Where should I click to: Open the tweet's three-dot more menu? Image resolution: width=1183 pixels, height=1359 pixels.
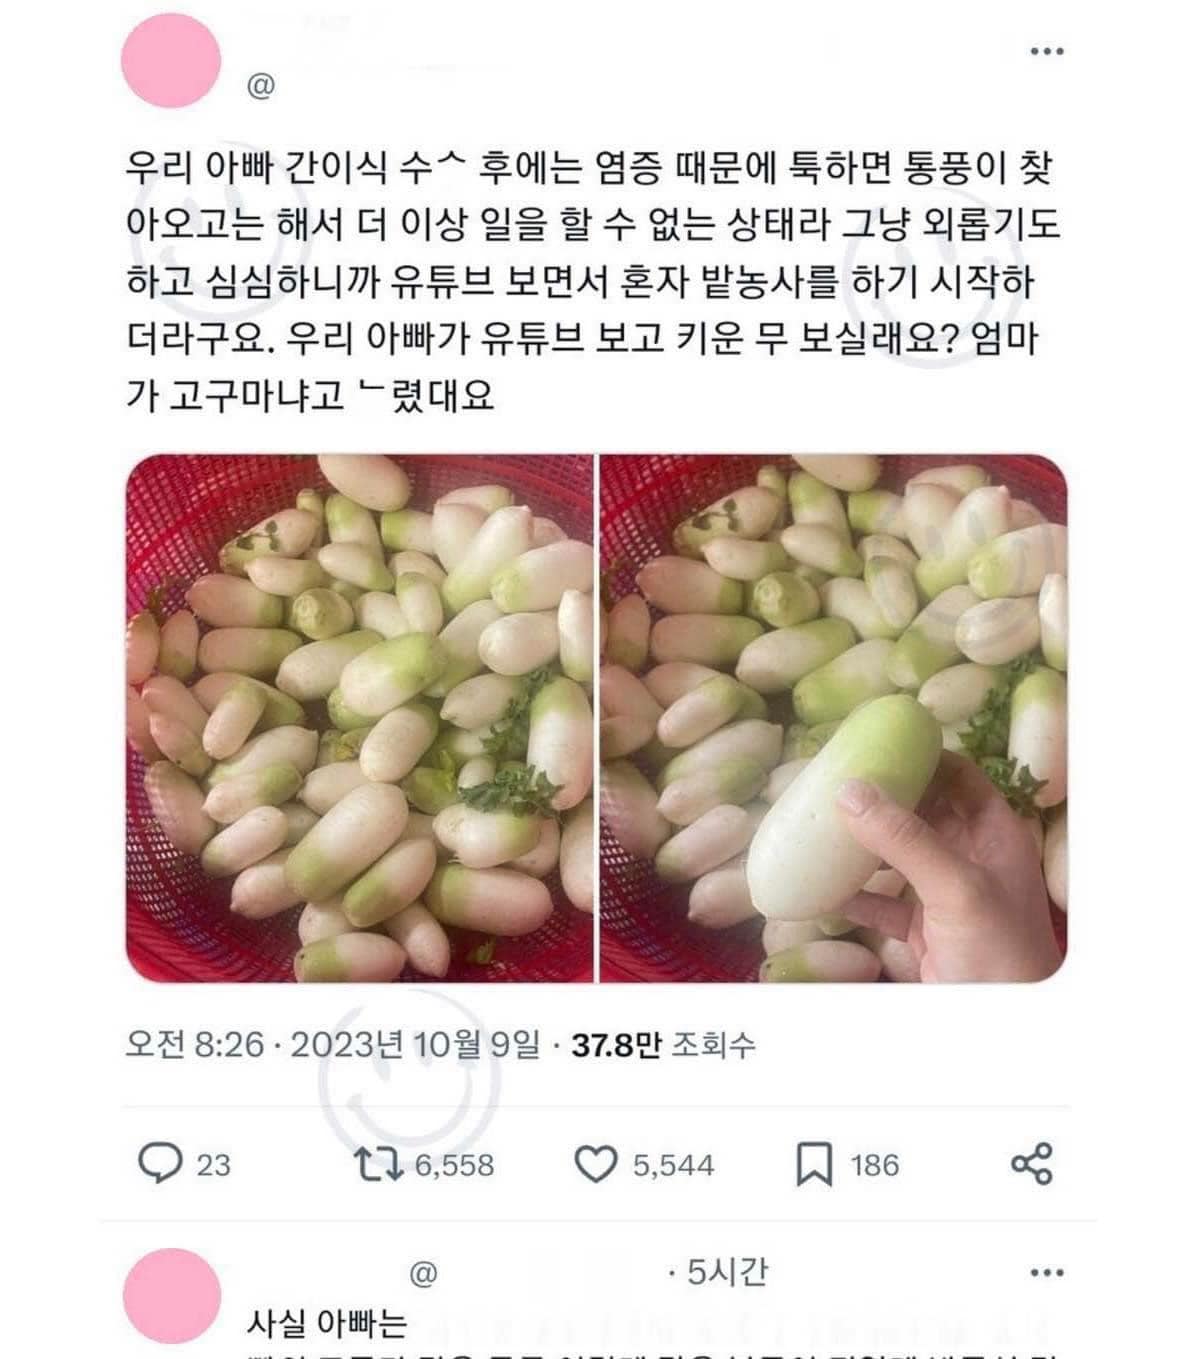pyautogui.click(x=1046, y=51)
